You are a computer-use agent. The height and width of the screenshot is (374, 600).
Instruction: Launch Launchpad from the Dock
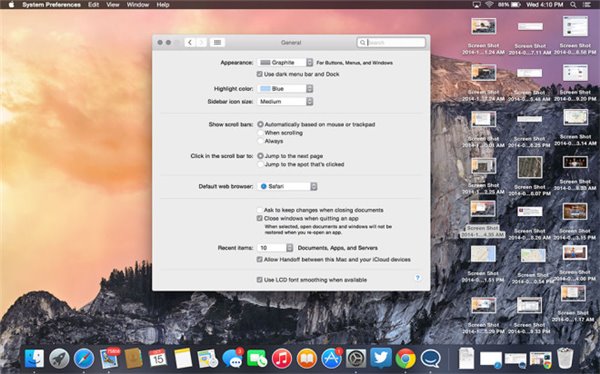click(x=59, y=359)
